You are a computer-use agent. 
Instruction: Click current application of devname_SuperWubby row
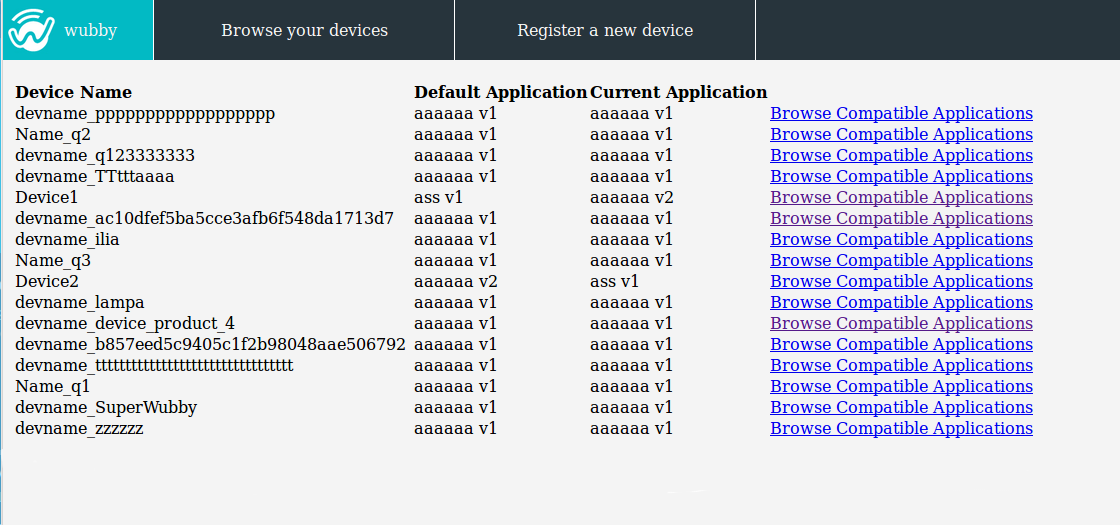click(631, 407)
